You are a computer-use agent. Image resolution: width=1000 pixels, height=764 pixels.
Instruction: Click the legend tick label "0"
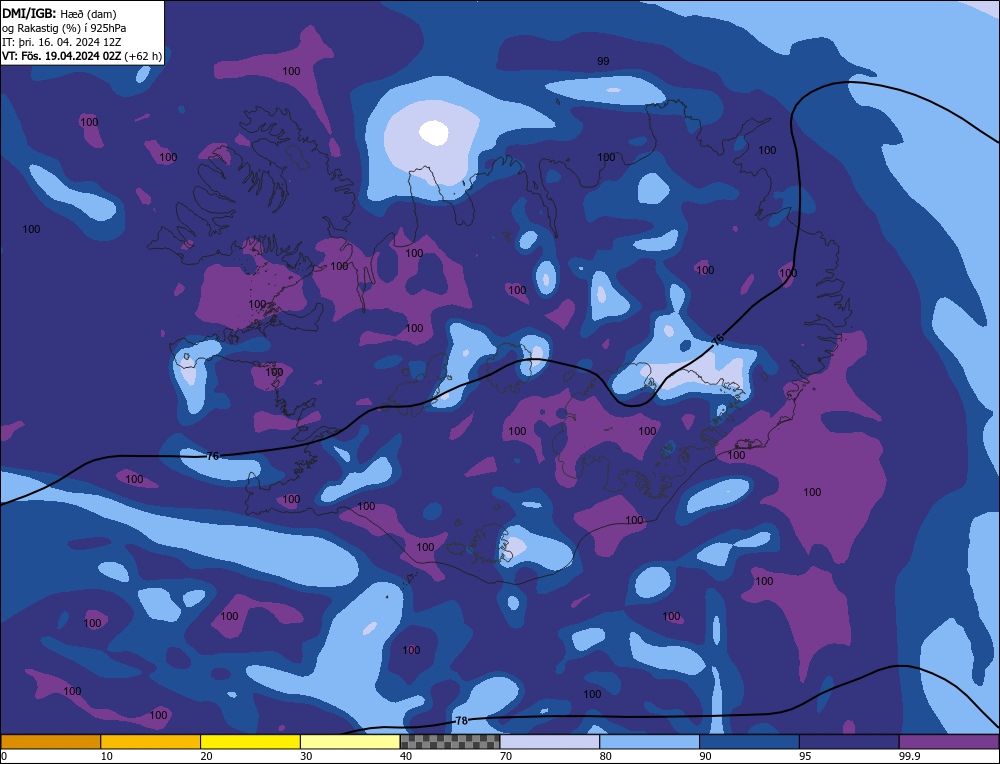[4, 756]
